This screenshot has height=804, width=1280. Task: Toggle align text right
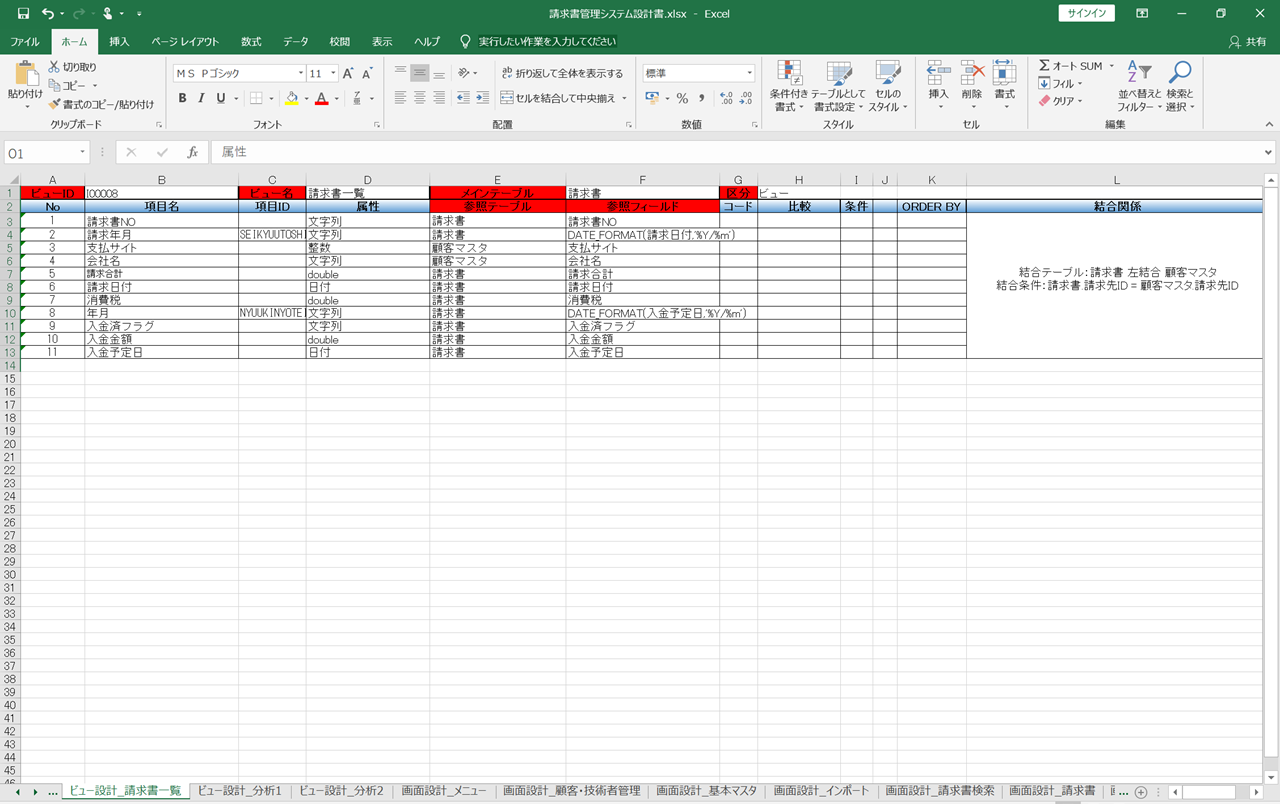439,98
